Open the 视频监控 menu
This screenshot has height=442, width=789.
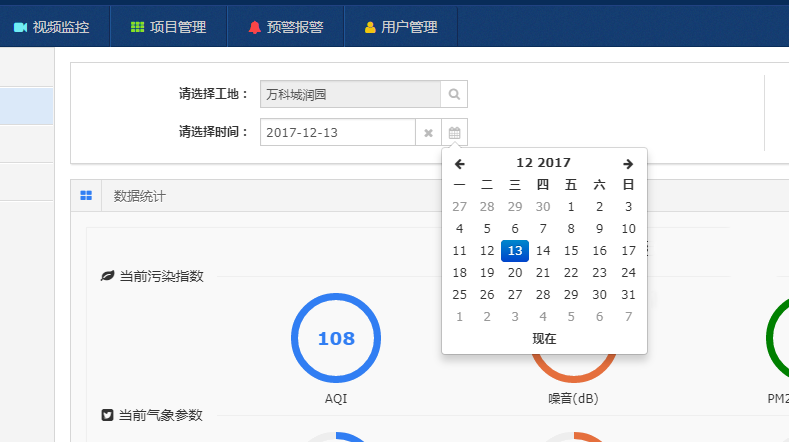tap(52, 27)
